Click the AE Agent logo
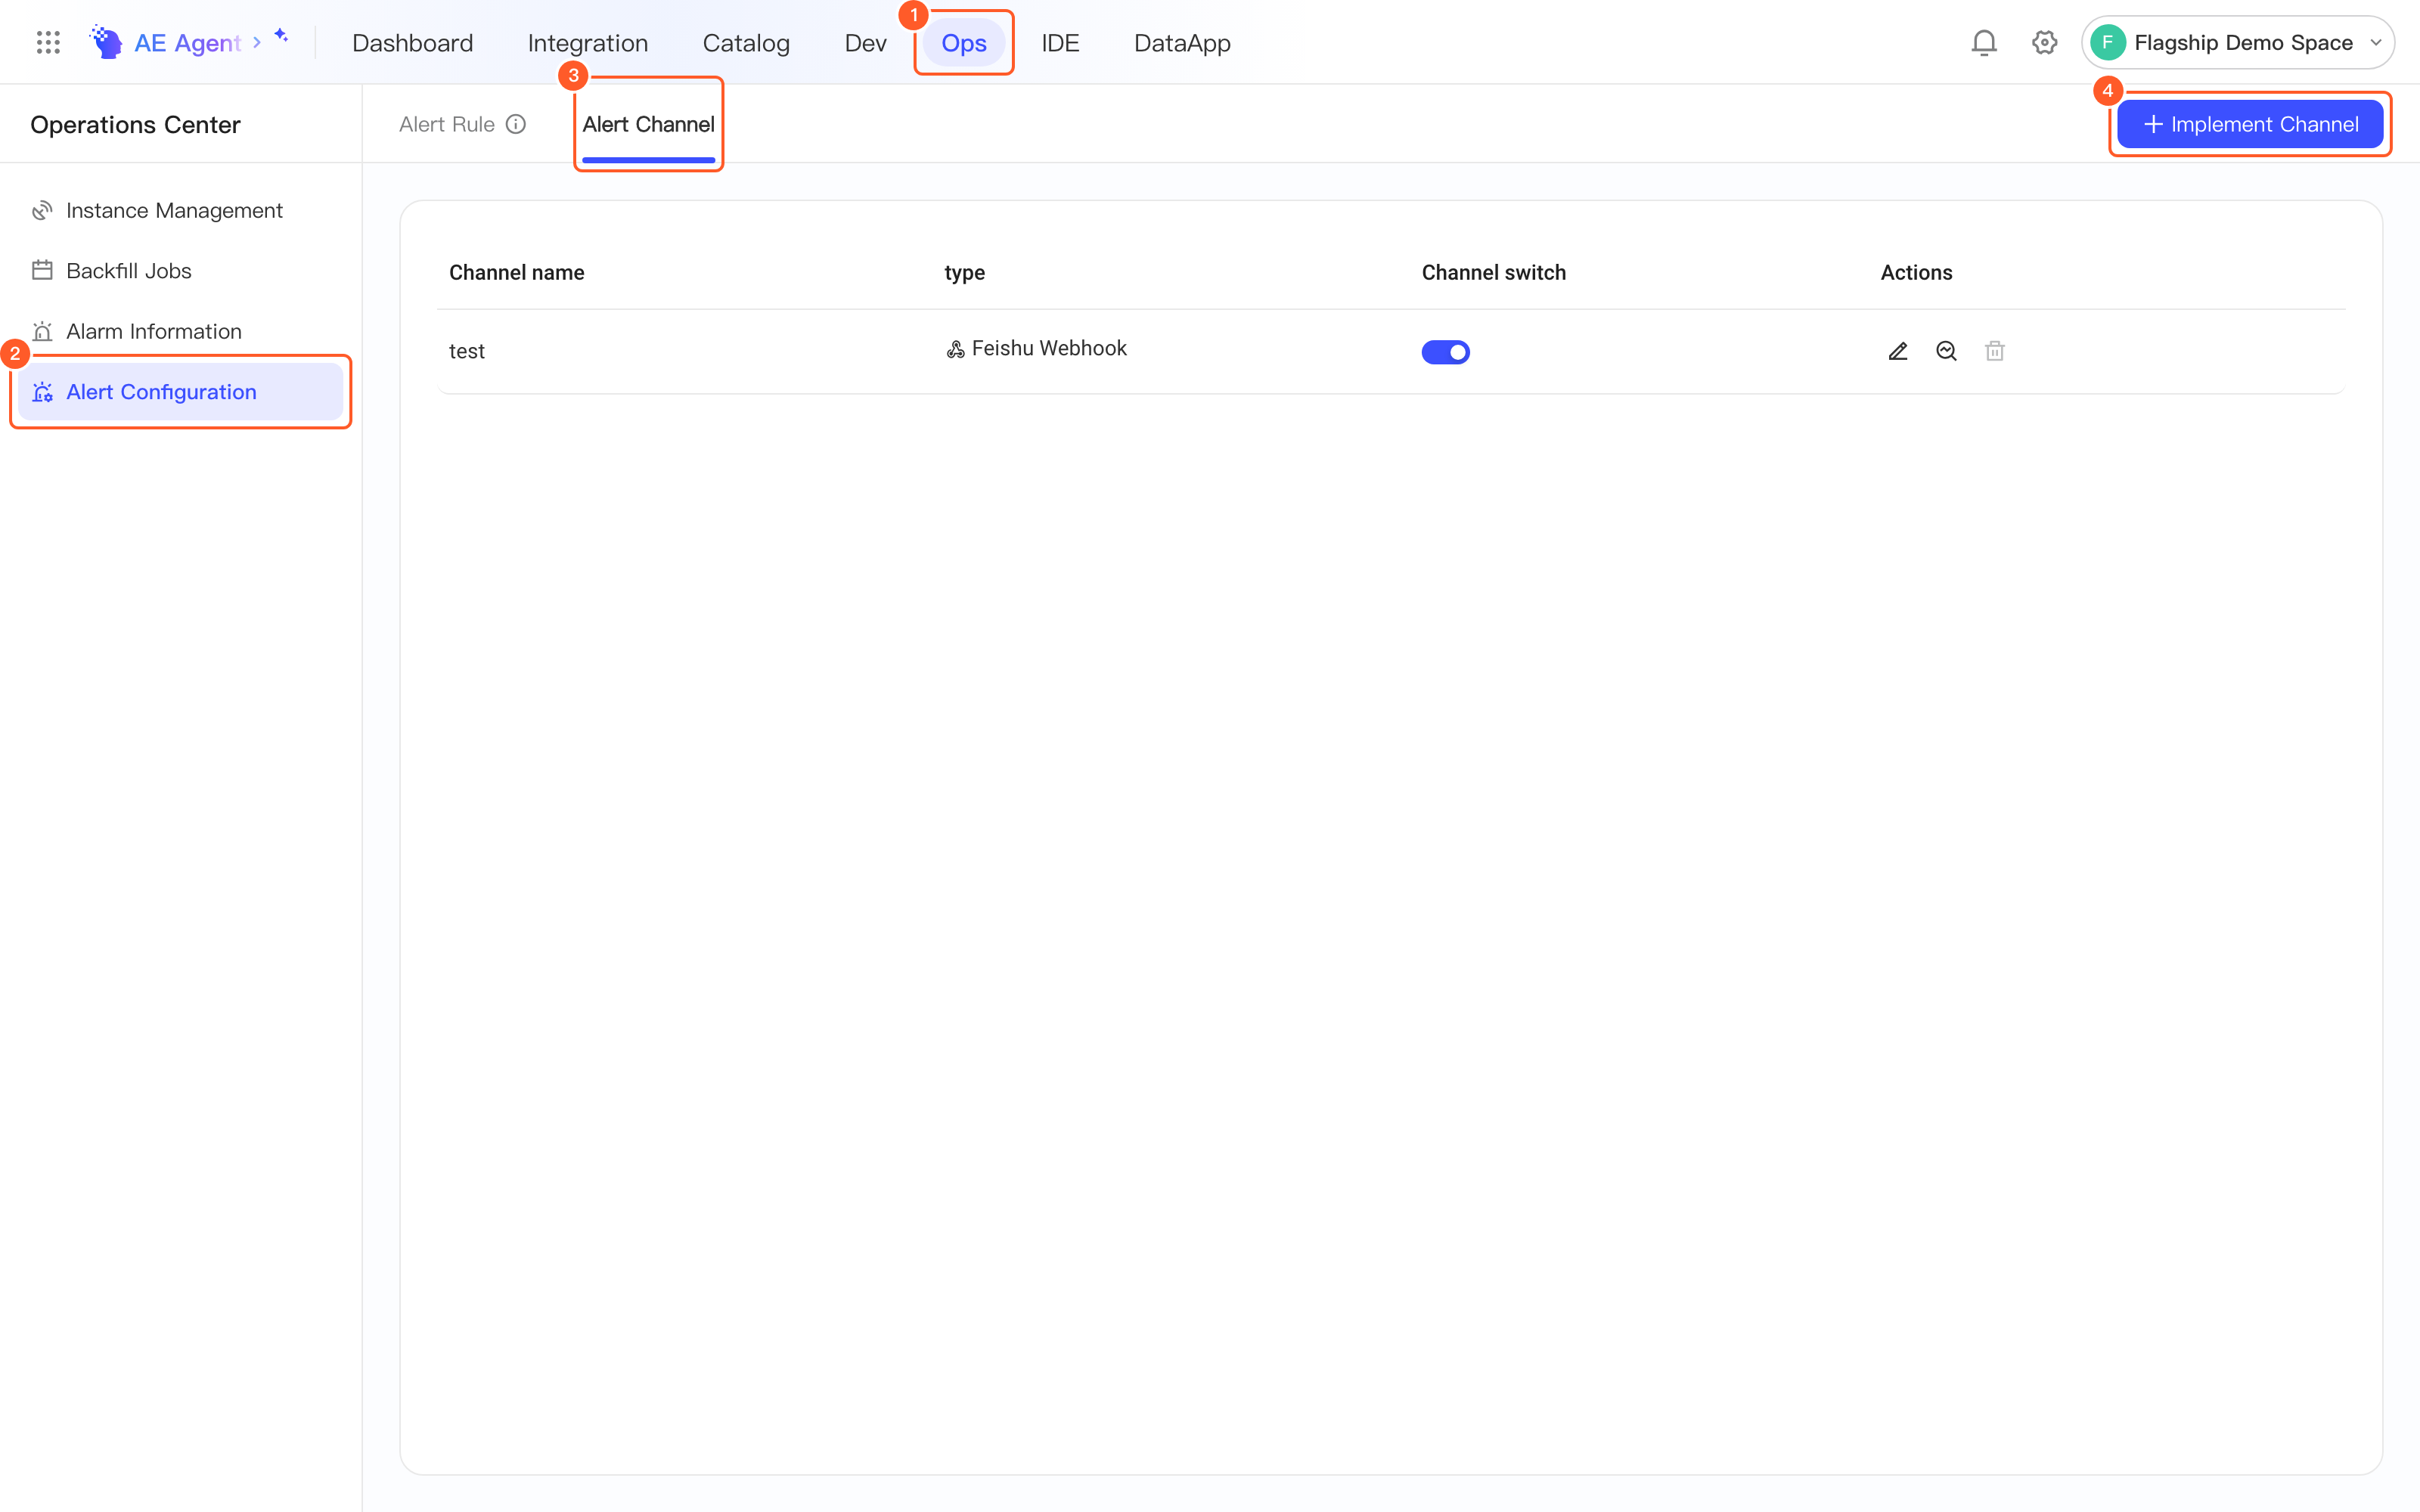Image resolution: width=2420 pixels, height=1512 pixels. point(106,42)
